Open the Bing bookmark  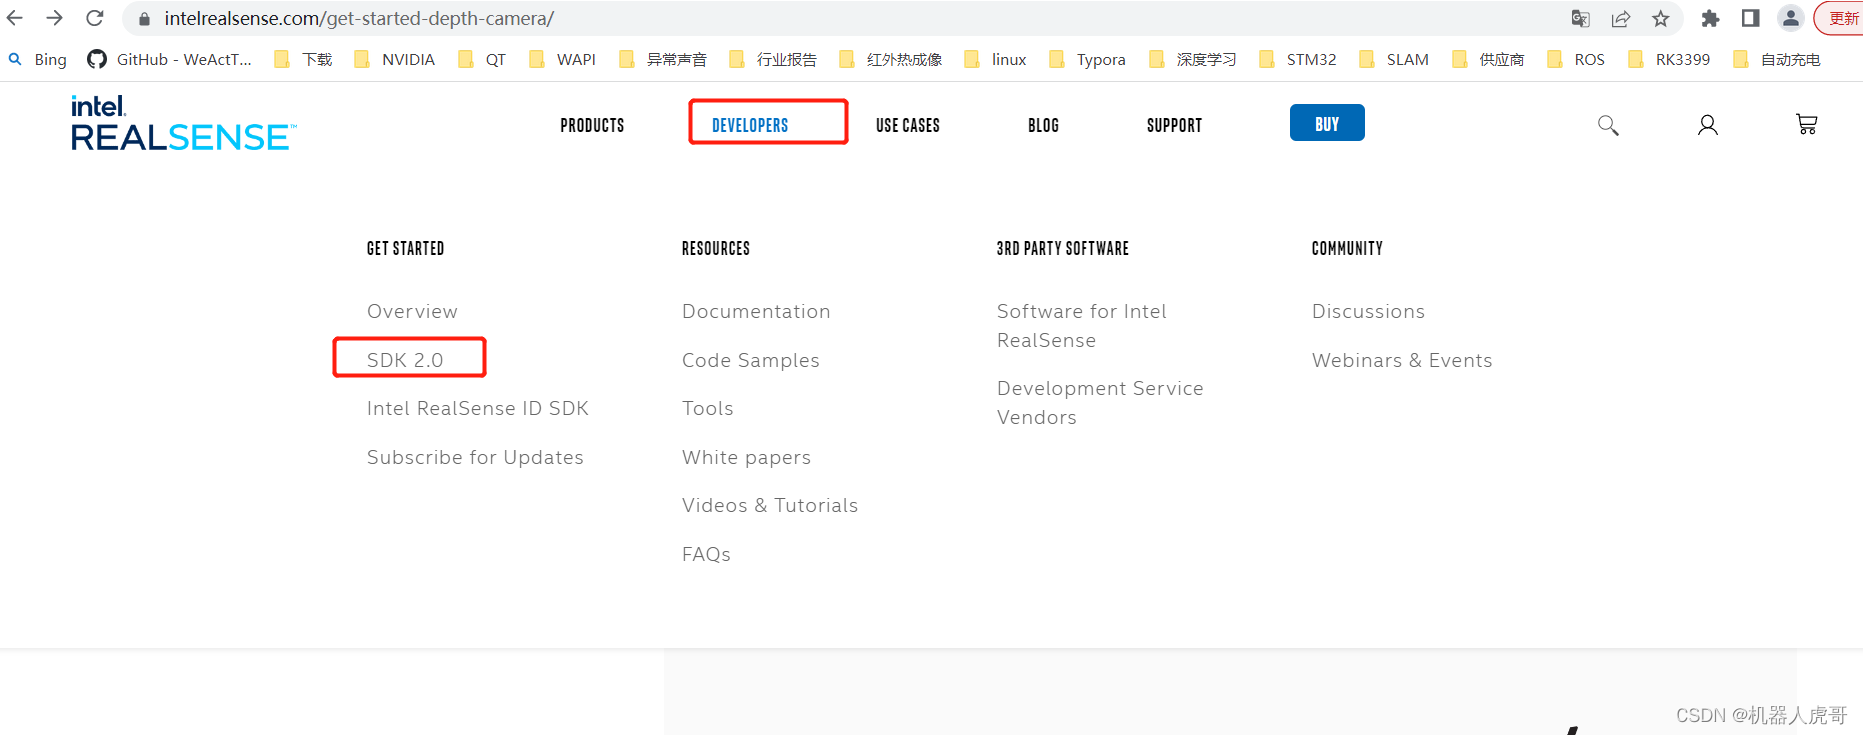[38, 59]
